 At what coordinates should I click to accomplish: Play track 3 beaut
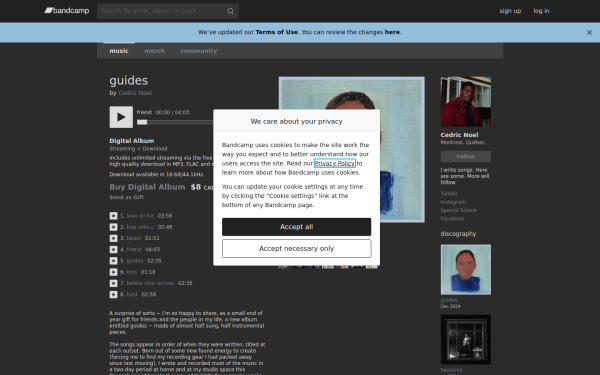pyautogui.click(x=113, y=238)
